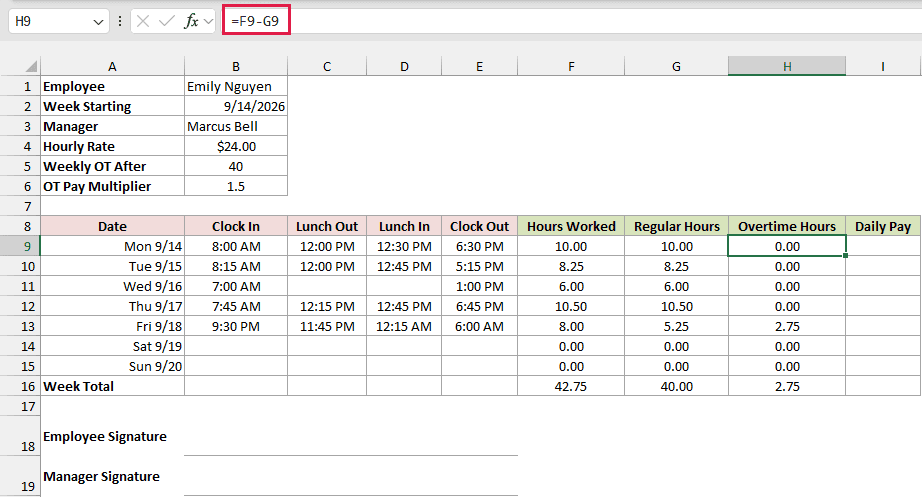The height and width of the screenshot is (497, 922).
Task: Click the 1:00 PM clock out cell
Action: [479, 286]
